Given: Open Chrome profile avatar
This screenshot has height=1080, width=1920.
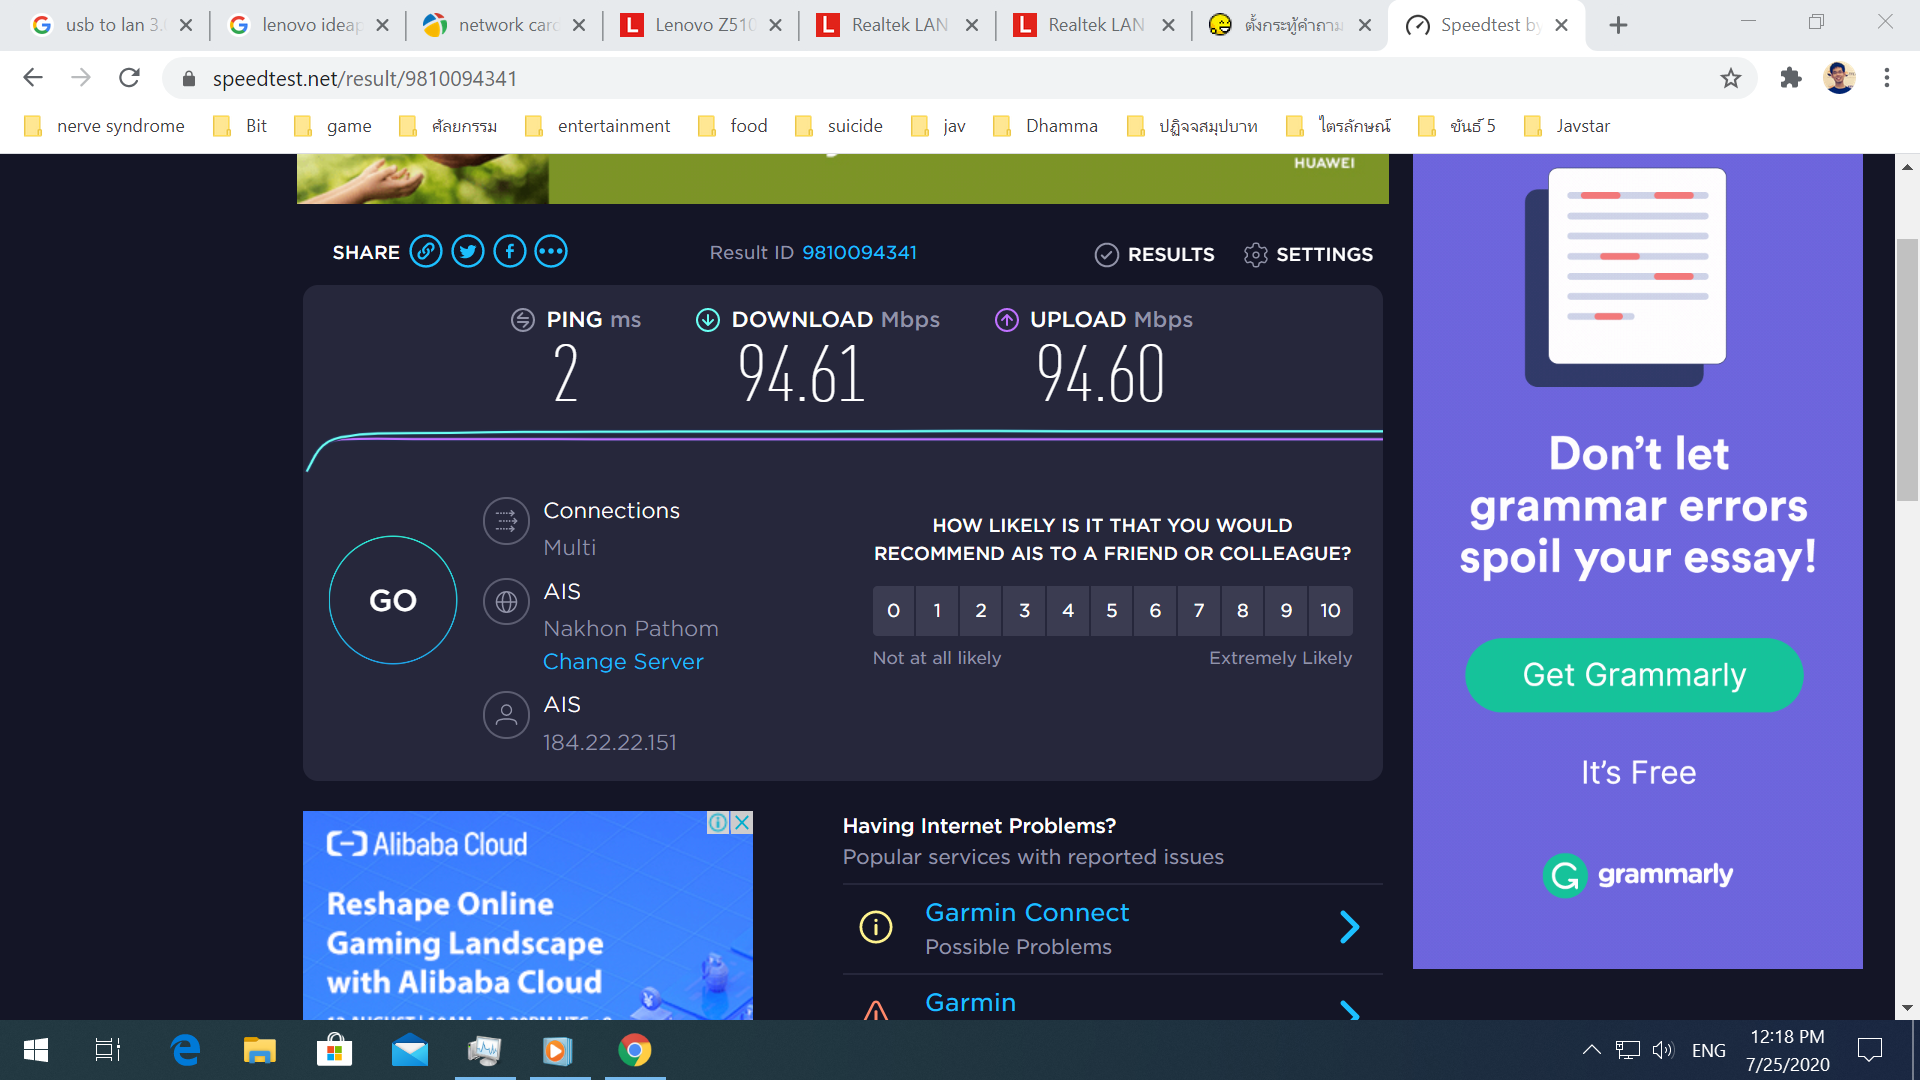Looking at the screenshot, I should (x=1839, y=78).
